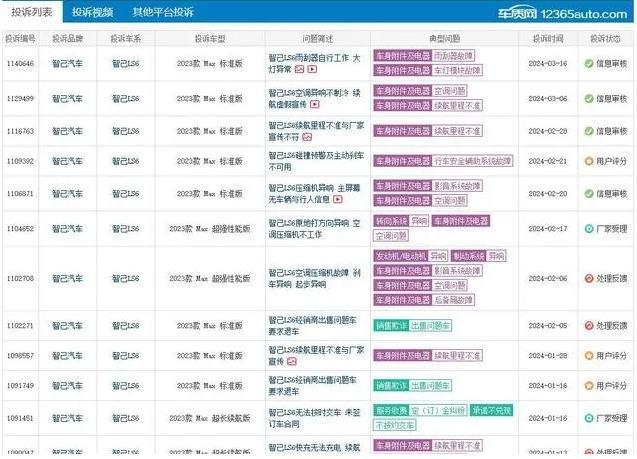
Task: Click 行车安全辅助系统故障 problem tag
Action: point(472,161)
